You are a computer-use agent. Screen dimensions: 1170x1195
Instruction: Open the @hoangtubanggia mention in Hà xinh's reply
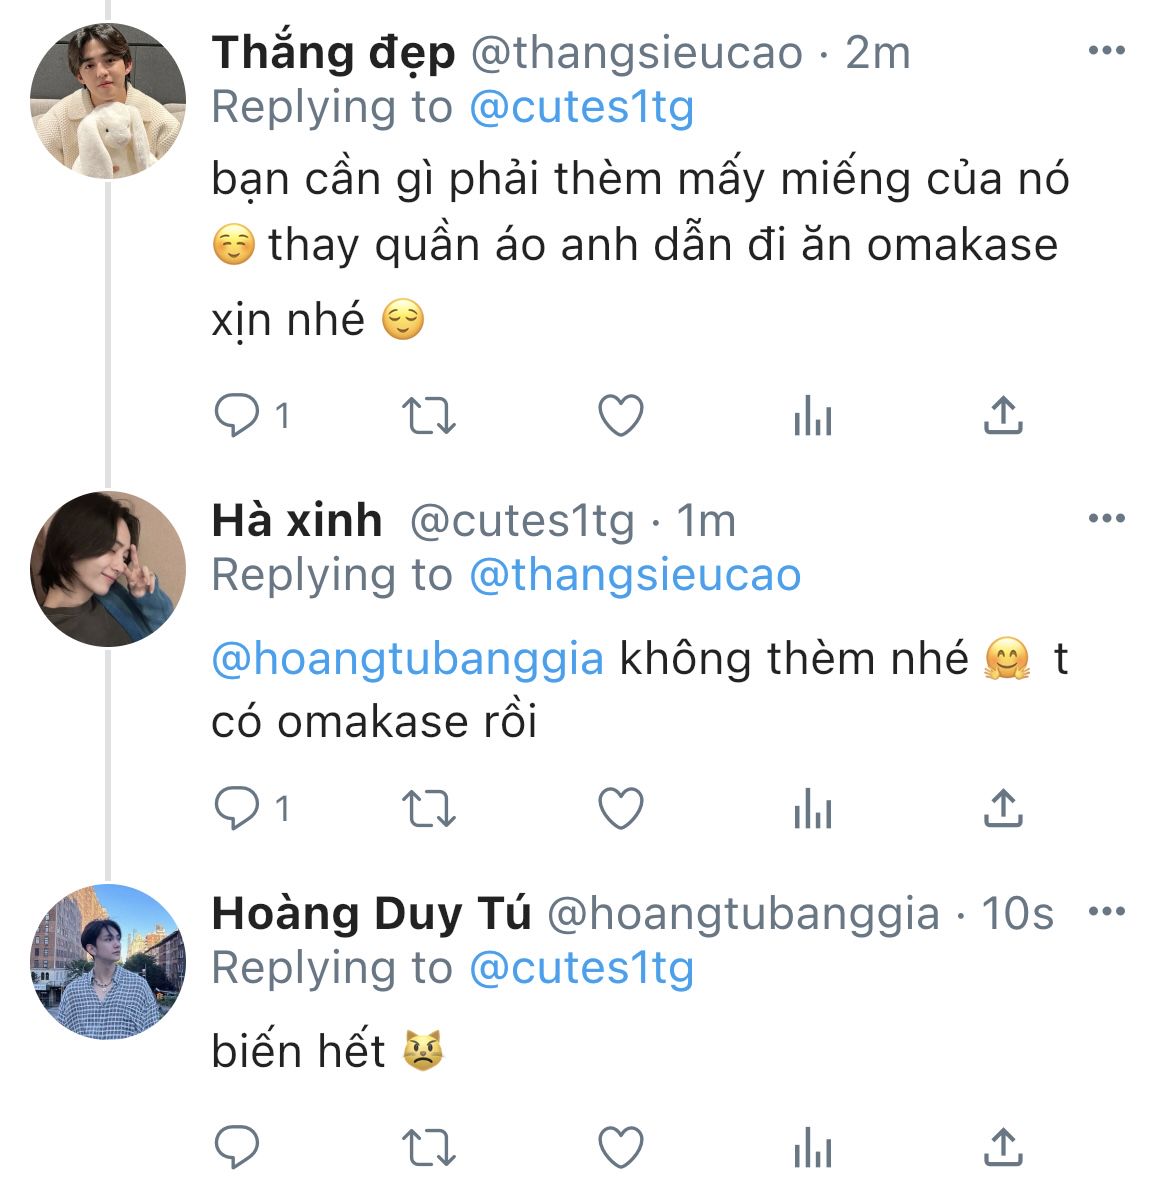coord(408,659)
